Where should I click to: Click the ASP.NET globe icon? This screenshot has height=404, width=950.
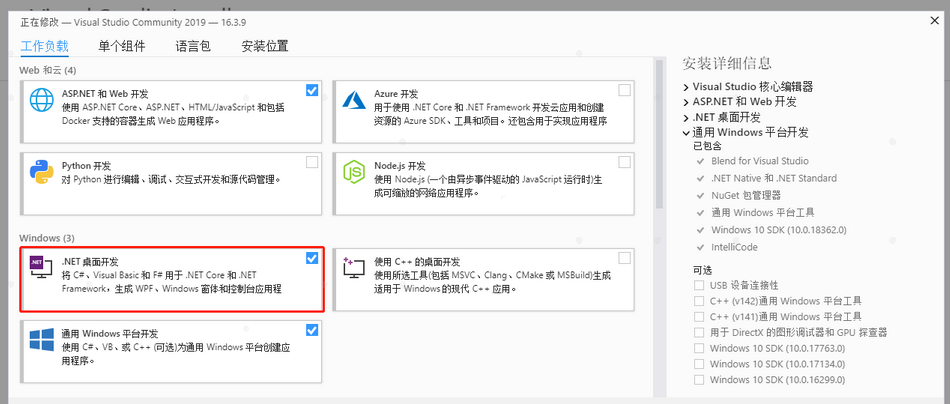point(42,101)
